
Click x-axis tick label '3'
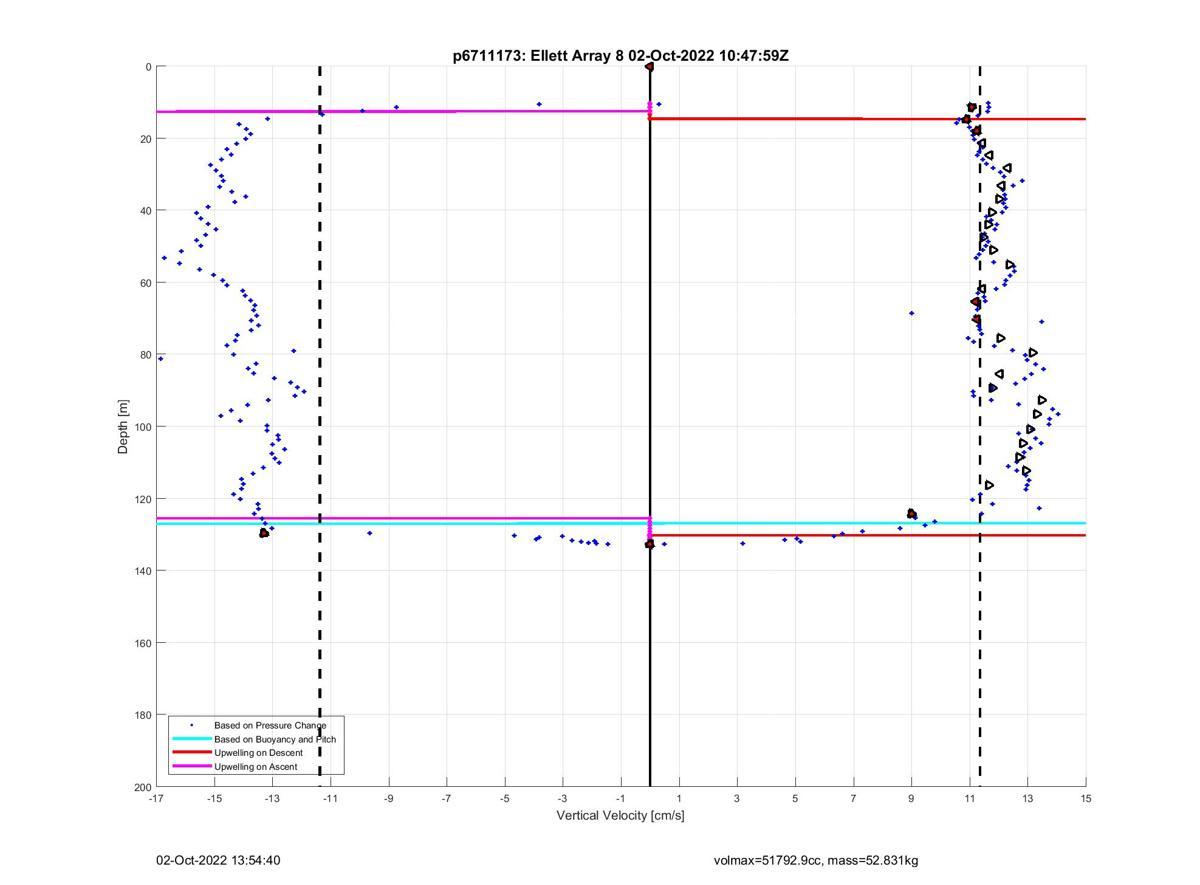[x=737, y=798]
